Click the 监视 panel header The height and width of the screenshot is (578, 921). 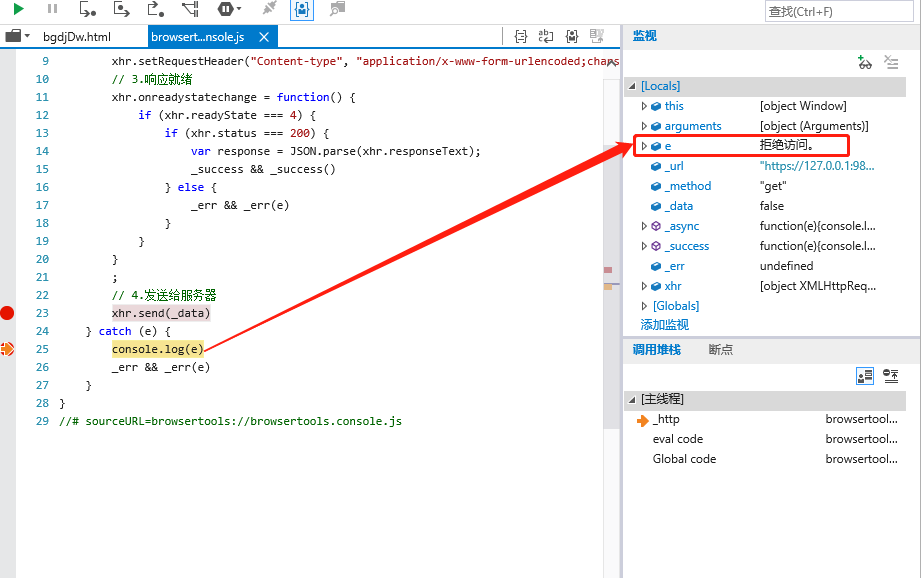[x=644, y=36]
